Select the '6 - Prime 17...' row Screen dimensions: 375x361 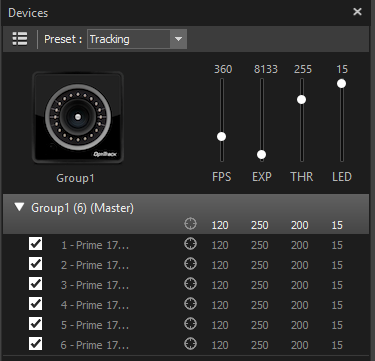186,345
